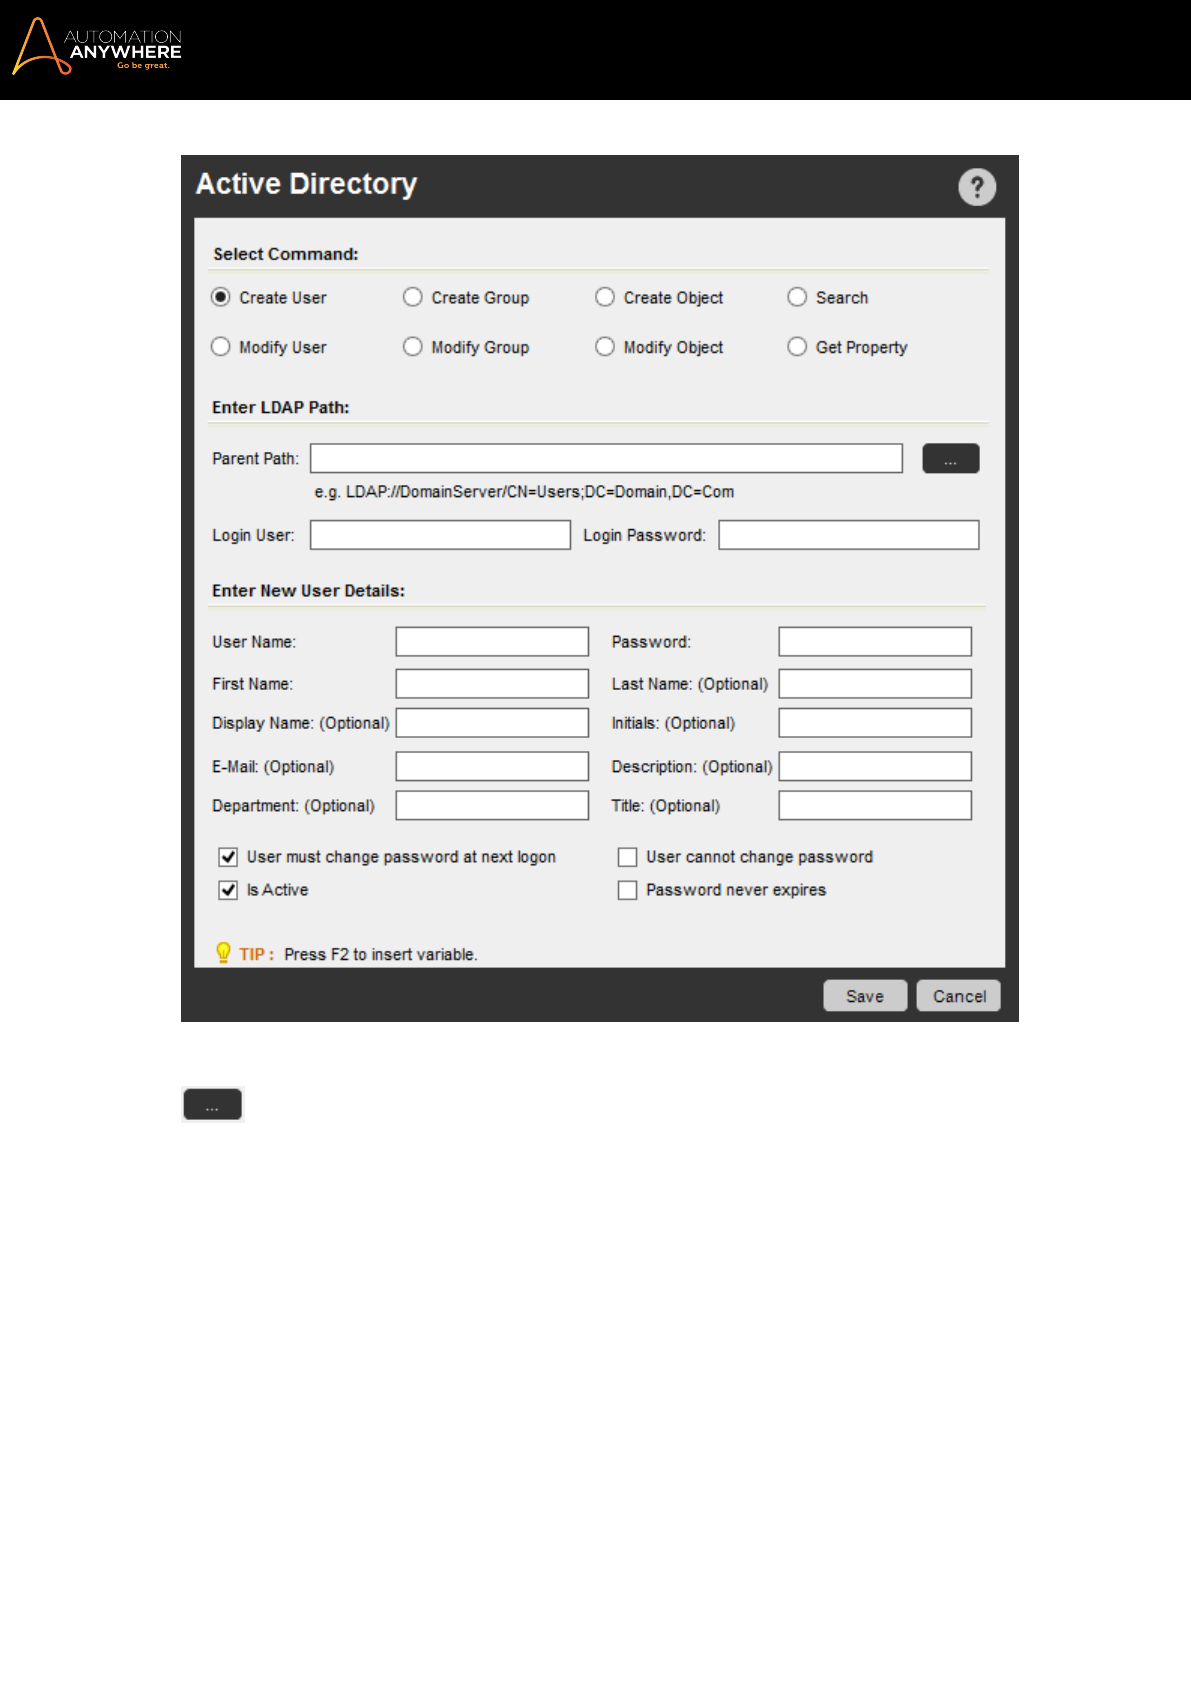Click into the Display Name field
This screenshot has width=1191, height=1684.
(492, 723)
